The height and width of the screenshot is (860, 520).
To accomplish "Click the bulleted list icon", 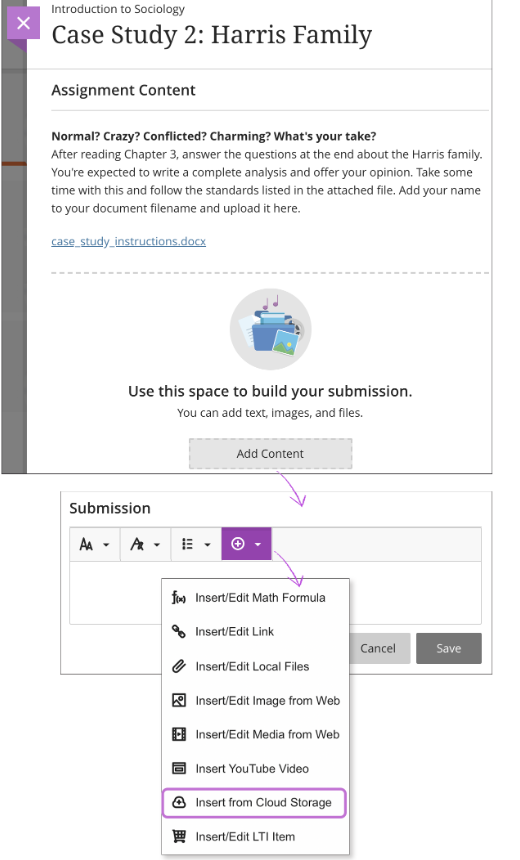I will 188,544.
